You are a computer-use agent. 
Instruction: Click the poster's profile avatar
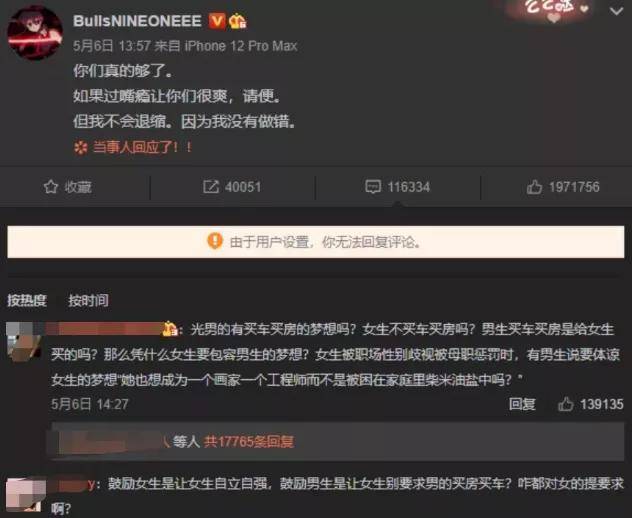coord(35,33)
